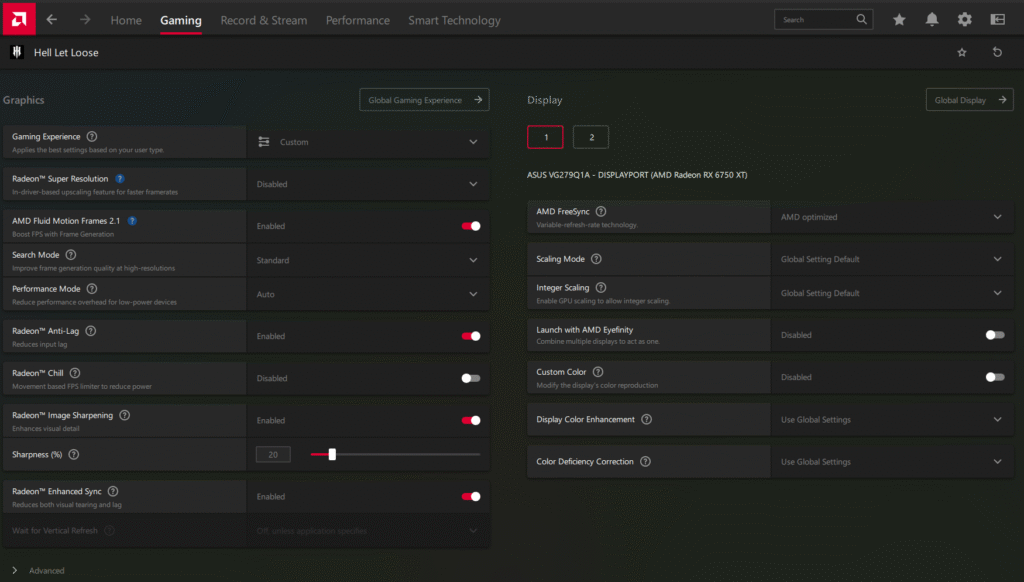Open the Record & Stream tab
The height and width of the screenshot is (582, 1024).
[x=264, y=20]
